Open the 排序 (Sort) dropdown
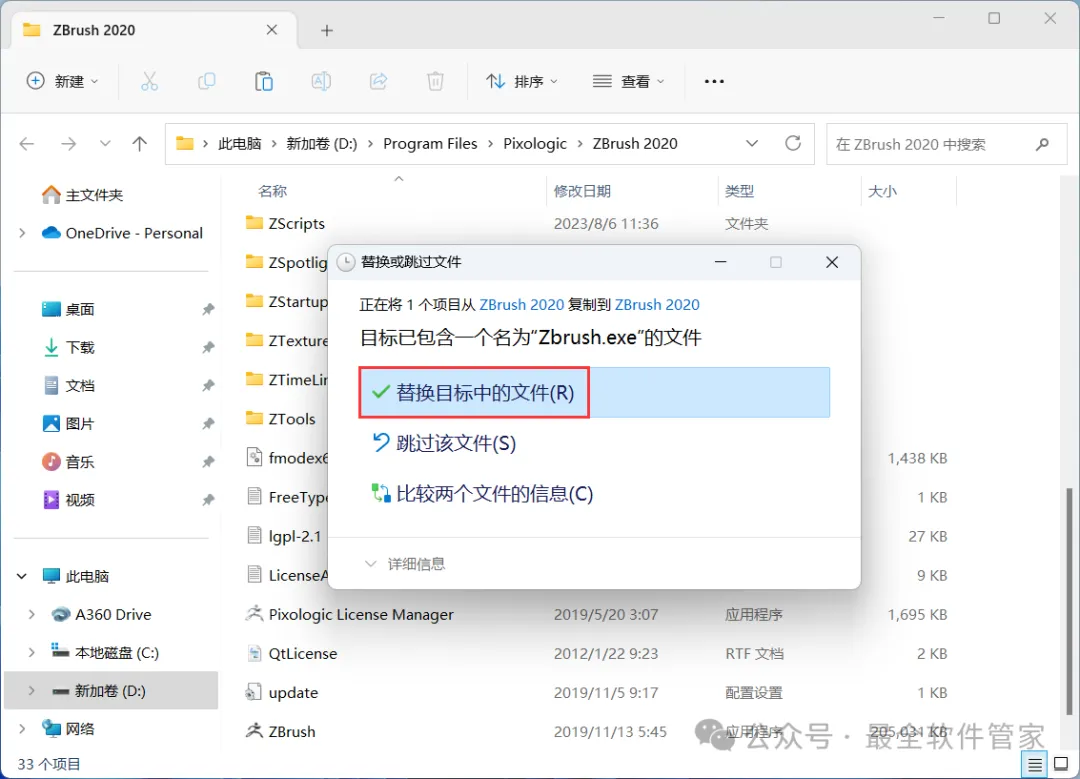 pos(522,81)
